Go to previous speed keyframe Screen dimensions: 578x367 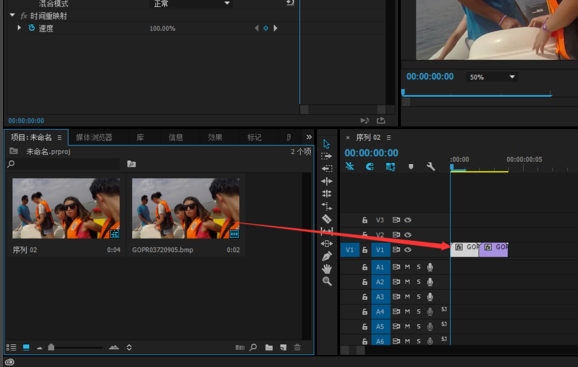coord(257,28)
